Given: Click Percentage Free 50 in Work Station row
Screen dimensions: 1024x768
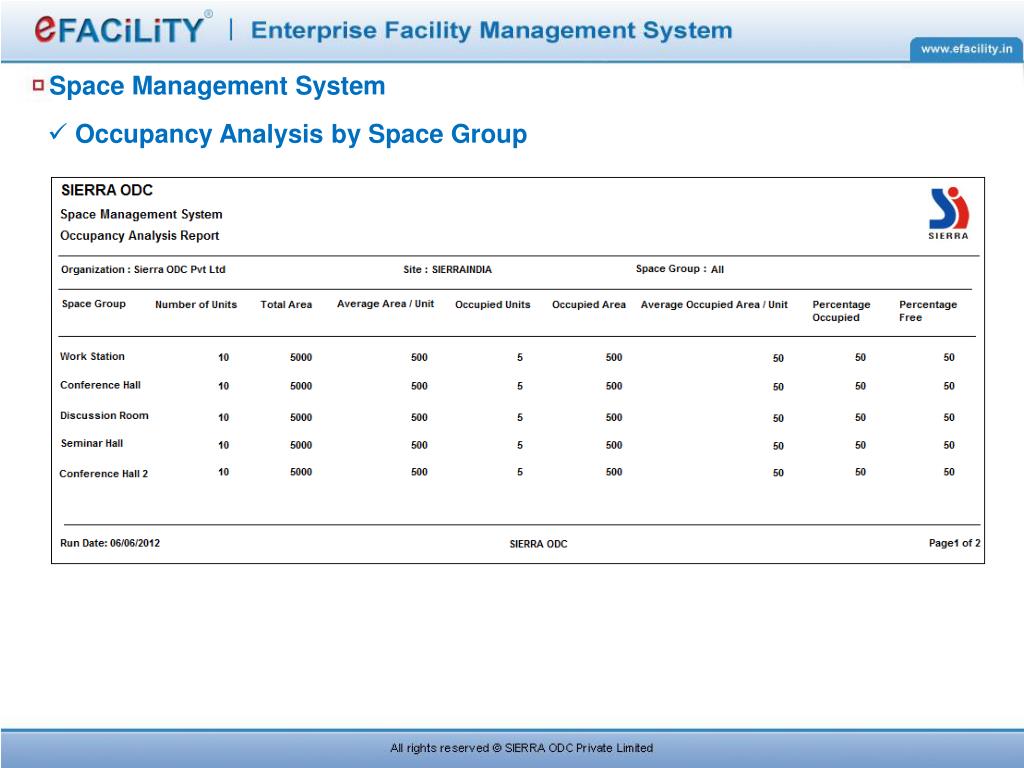Looking at the screenshot, I should coord(949,357).
